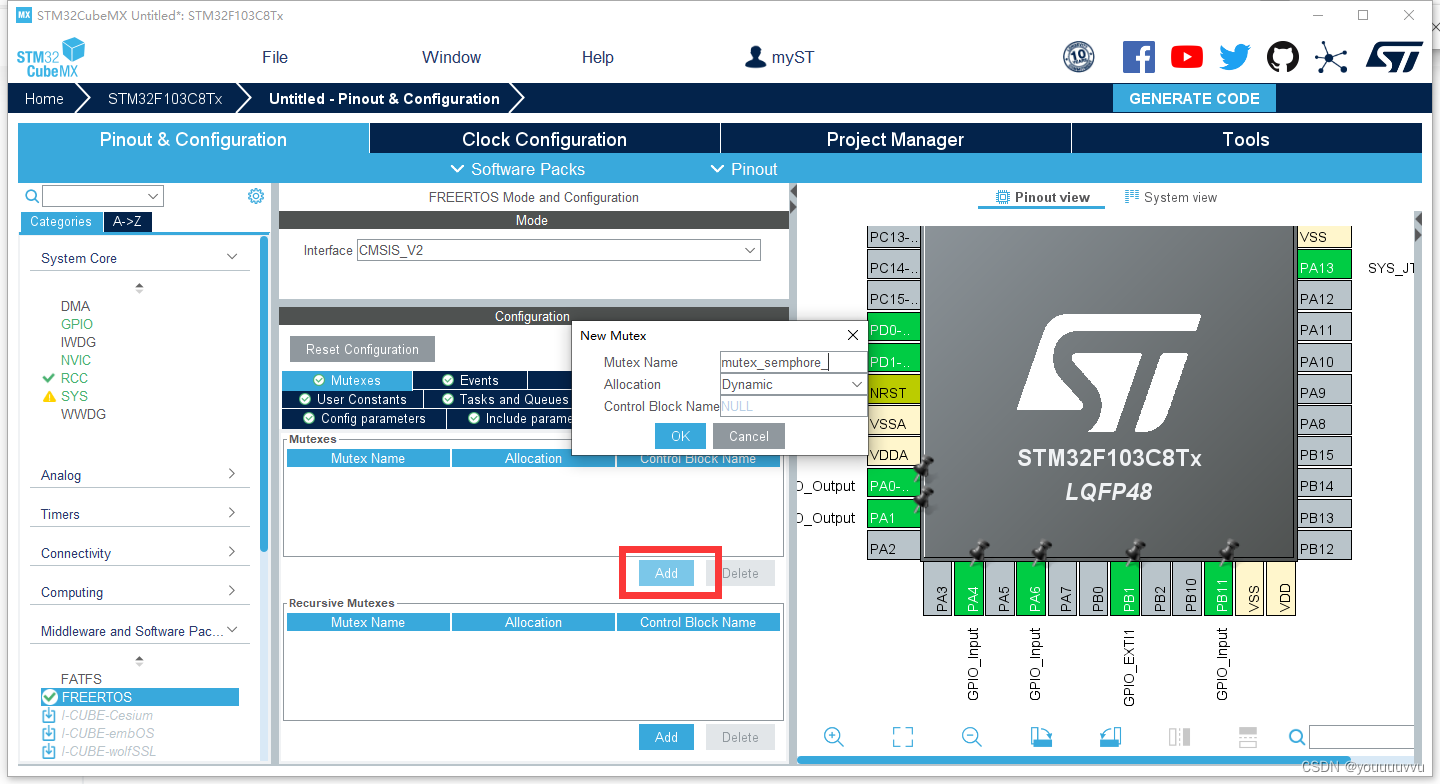Open the File menu
The width and height of the screenshot is (1440, 784).
coord(275,57)
